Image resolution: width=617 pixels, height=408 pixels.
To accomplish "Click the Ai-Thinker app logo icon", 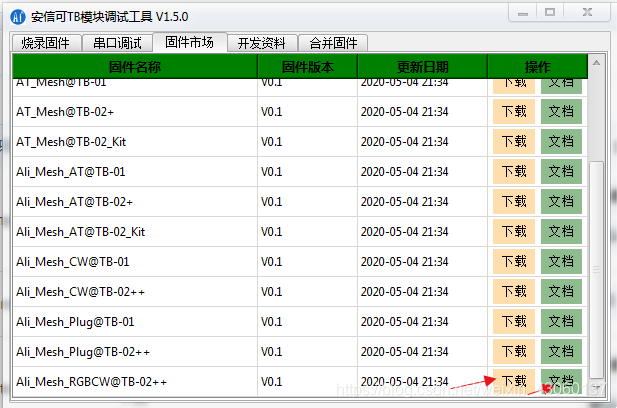I will (18, 17).
